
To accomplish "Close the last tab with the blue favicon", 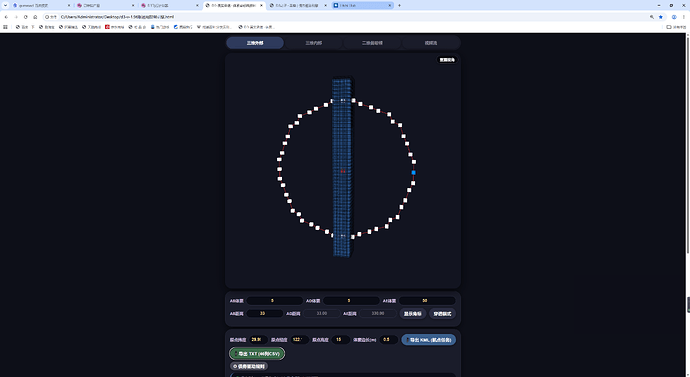I will [389, 5].
